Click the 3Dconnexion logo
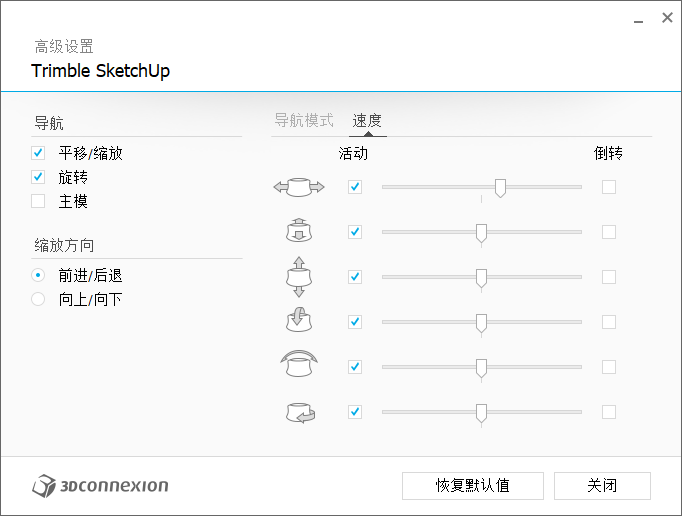682x516 pixels. tap(100, 486)
